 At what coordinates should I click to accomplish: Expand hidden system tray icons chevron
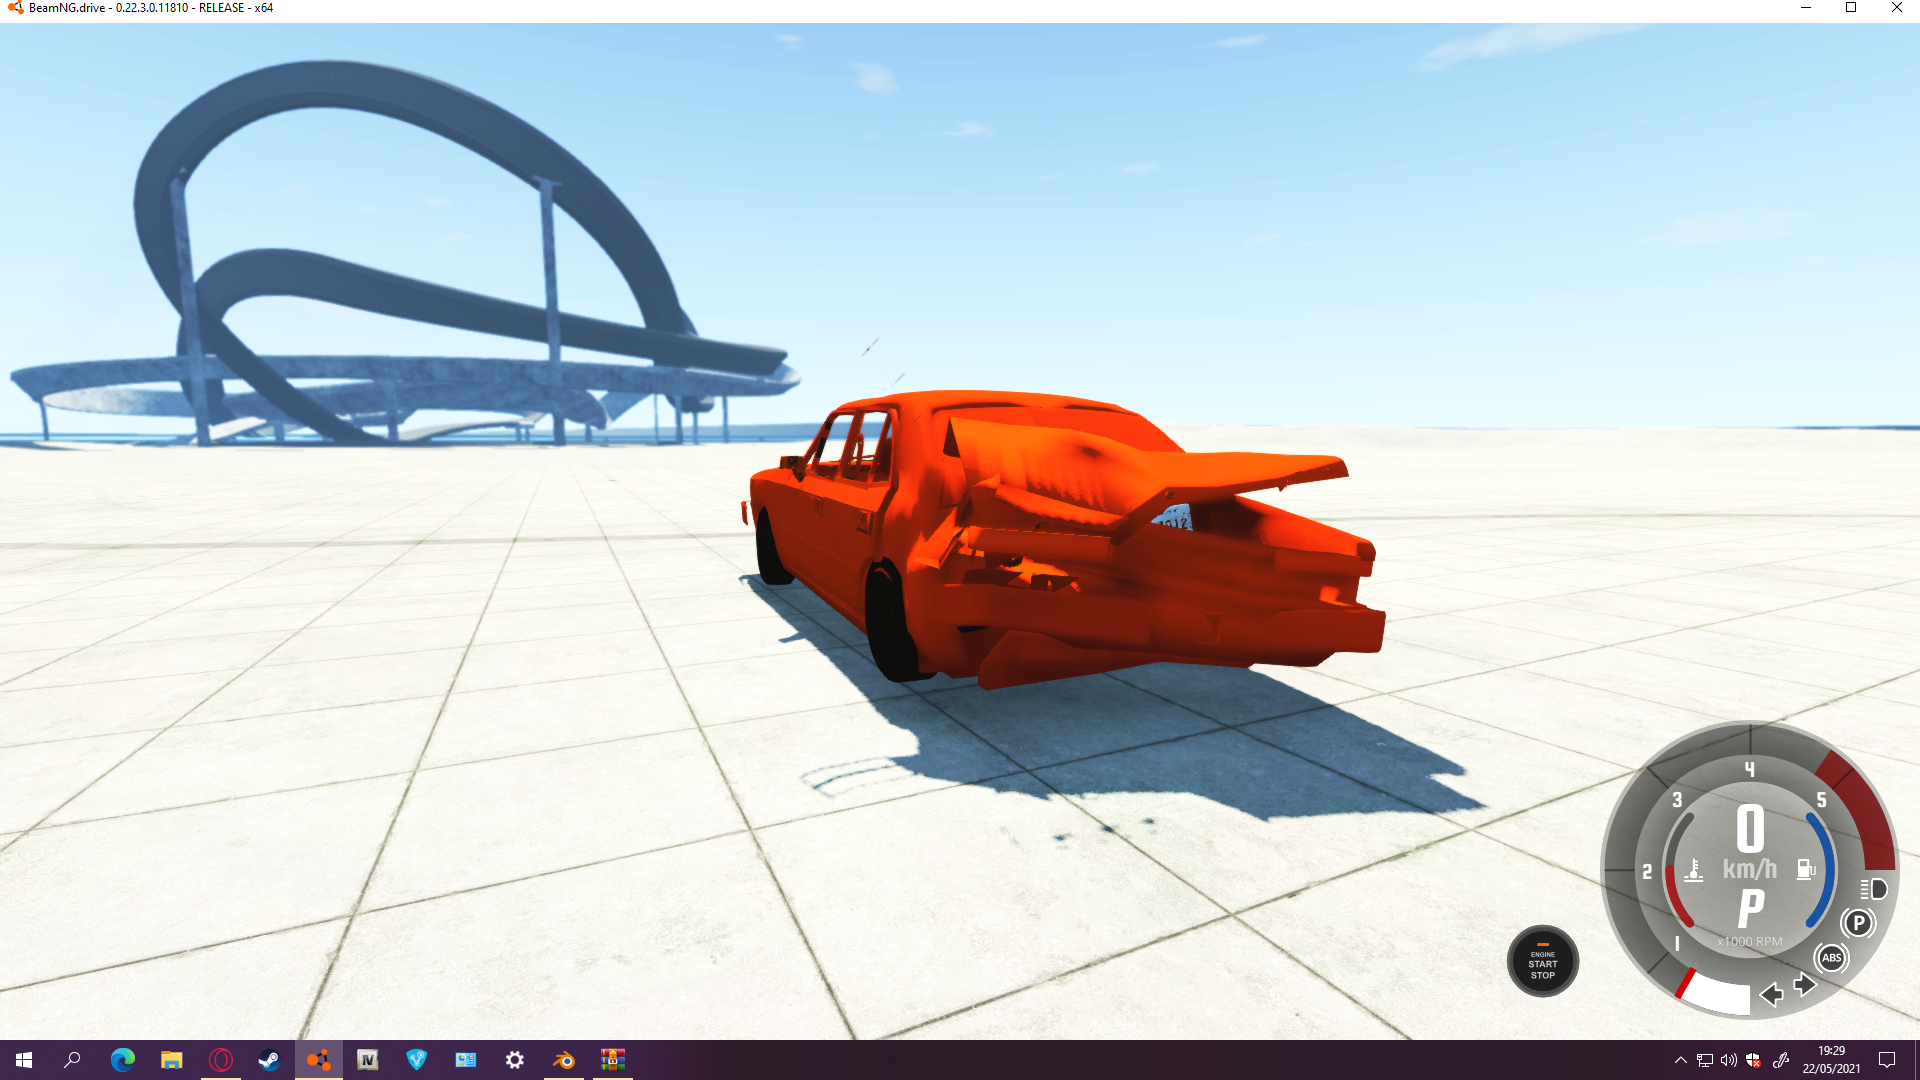pyautogui.click(x=1680, y=1060)
